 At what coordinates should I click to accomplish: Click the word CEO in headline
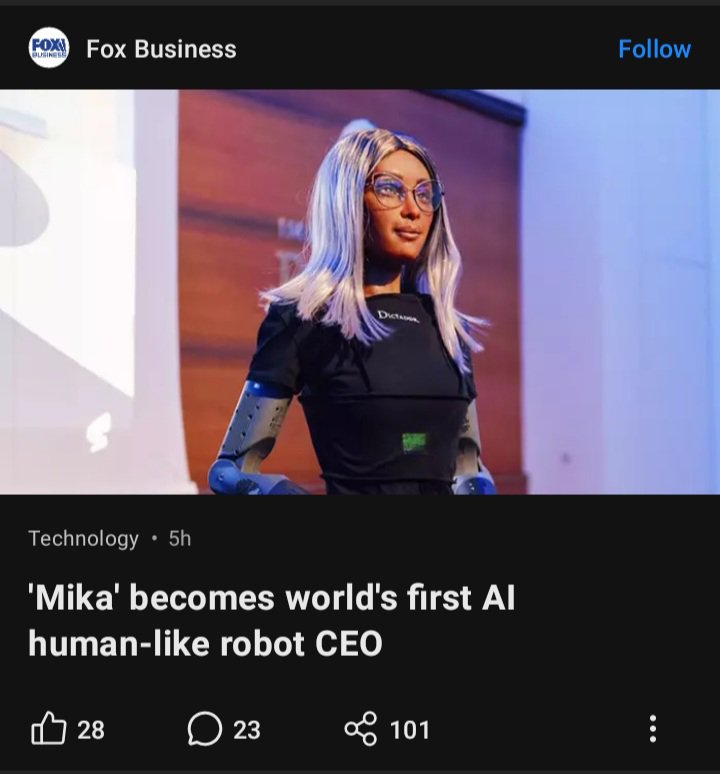coord(348,644)
